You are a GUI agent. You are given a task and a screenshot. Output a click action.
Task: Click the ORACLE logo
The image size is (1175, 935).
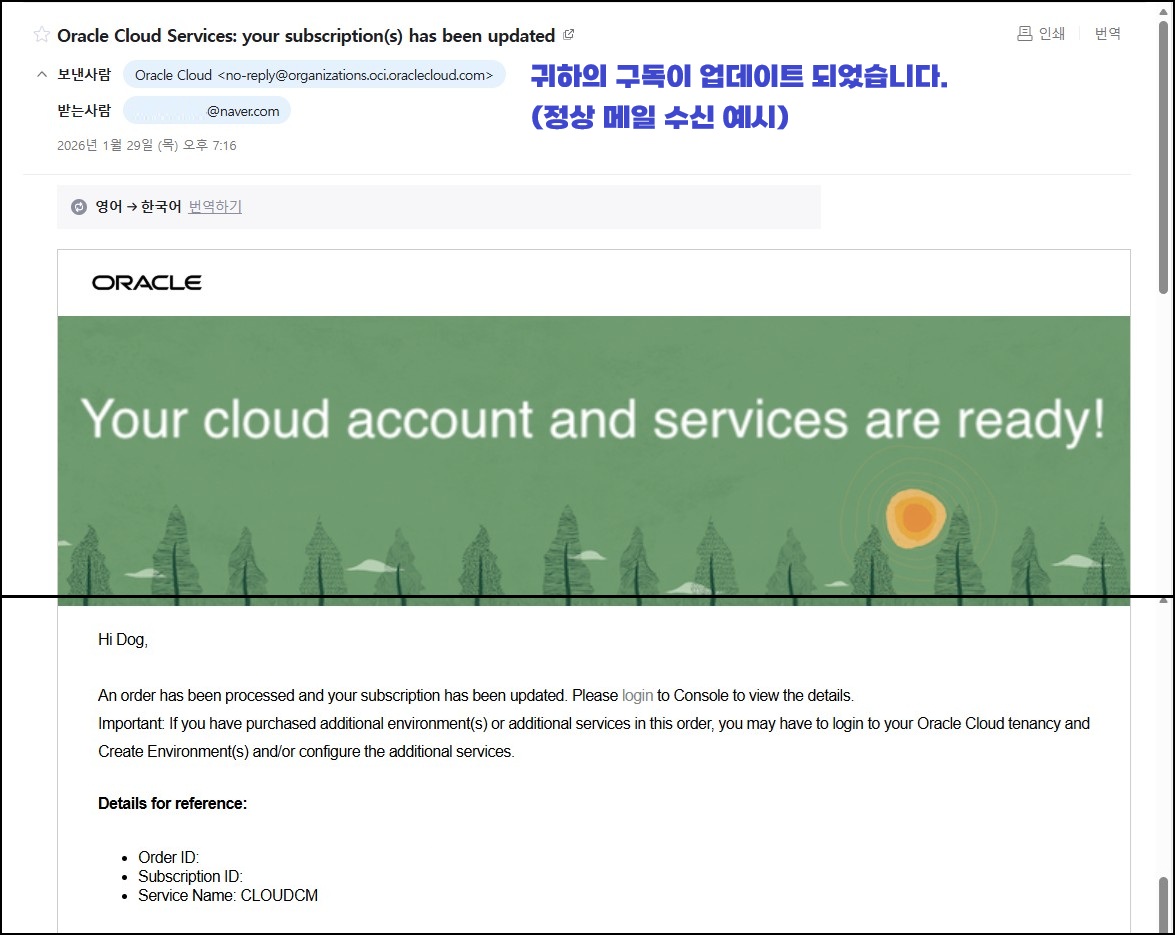pyautogui.click(x=147, y=282)
